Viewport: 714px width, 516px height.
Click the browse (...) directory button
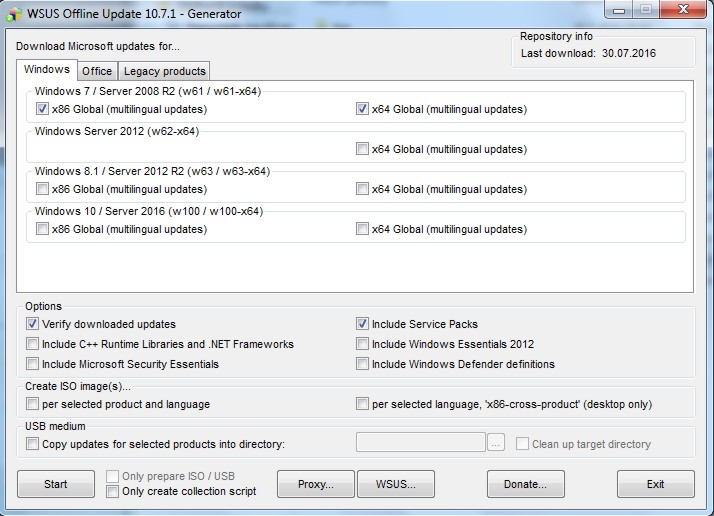pyautogui.click(x=496, y=443)
